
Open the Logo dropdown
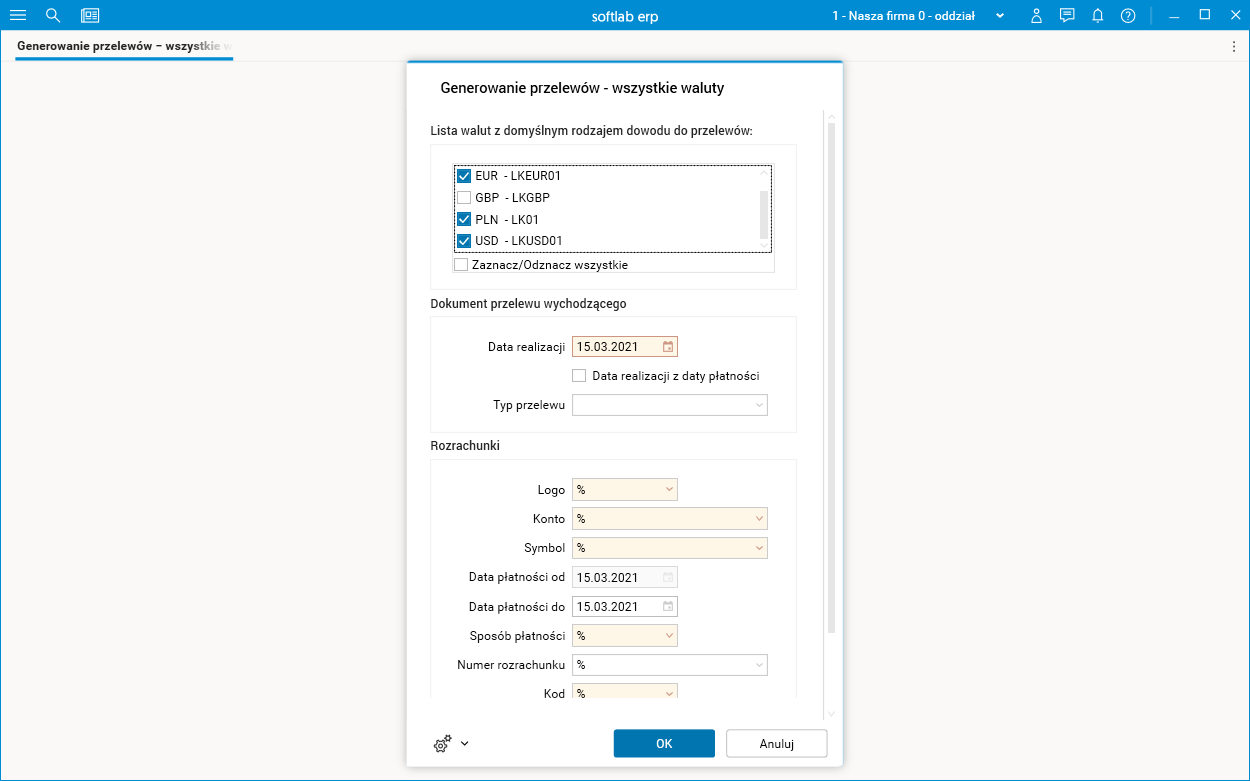click(x=669, y=490)
